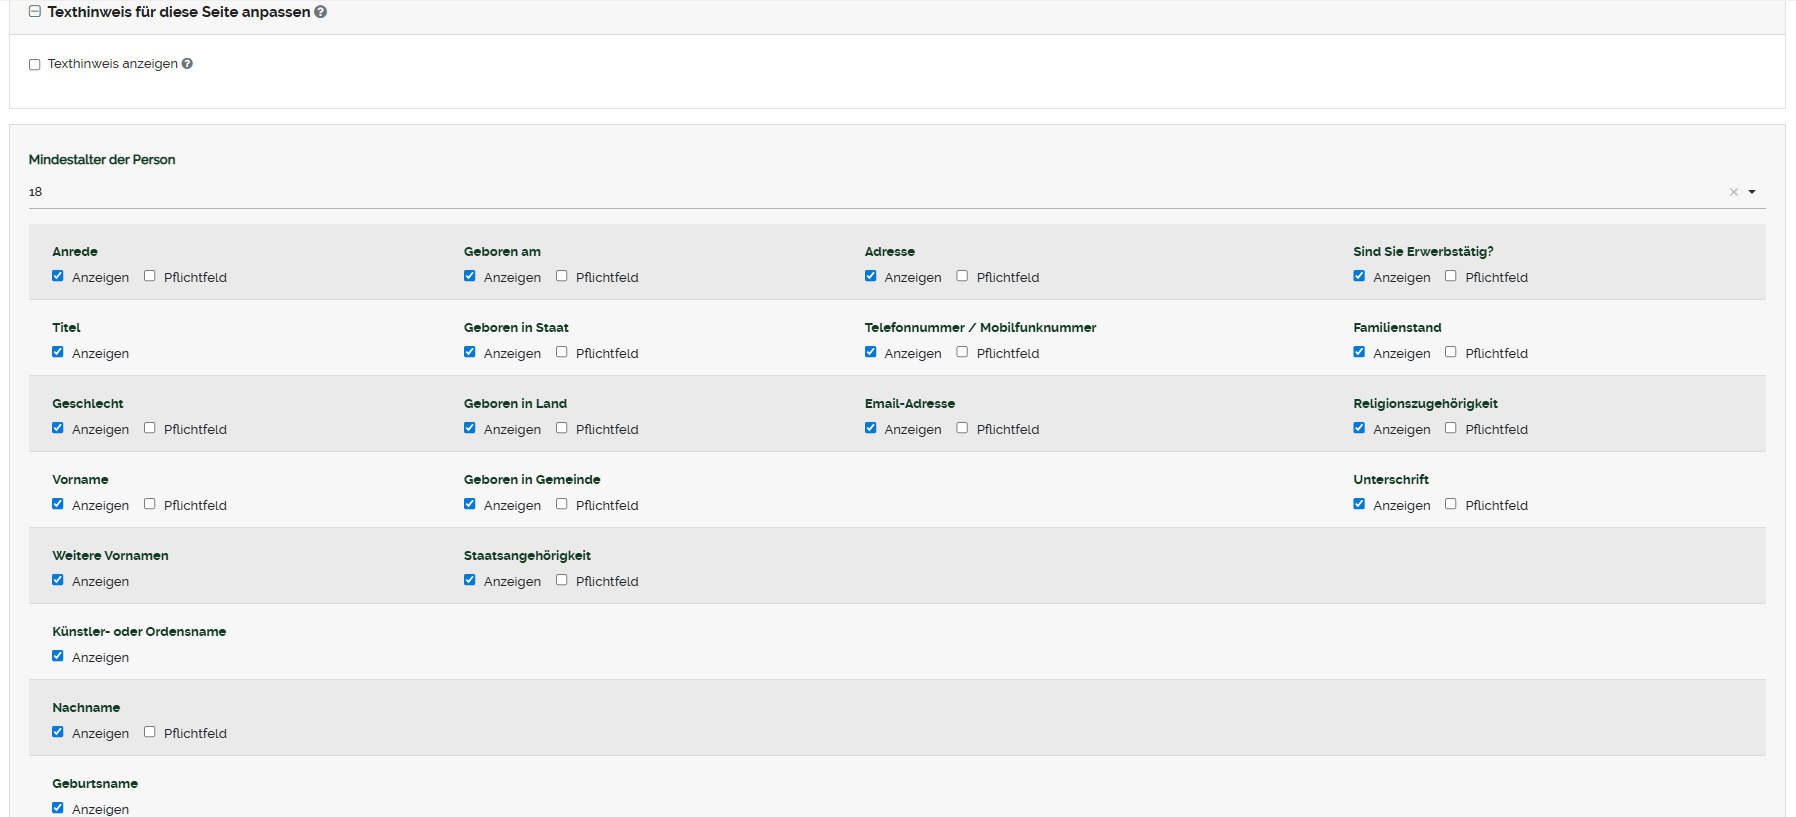Hide the Künstler- oder Ordensname field

pyautogui.click(x=58, y=656)
